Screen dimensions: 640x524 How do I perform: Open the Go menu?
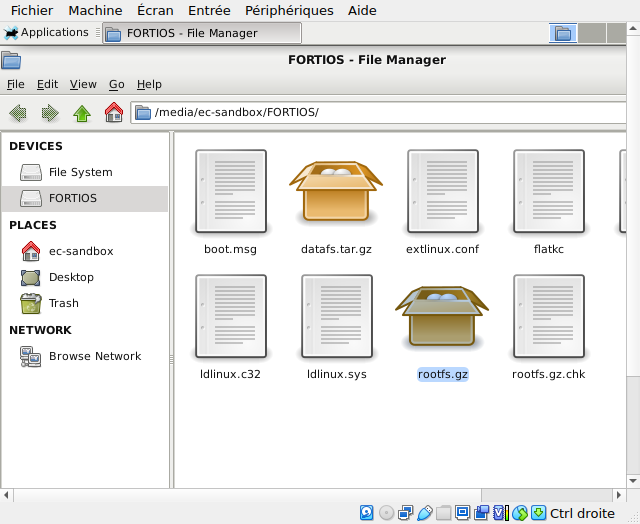tap(117, 84)
